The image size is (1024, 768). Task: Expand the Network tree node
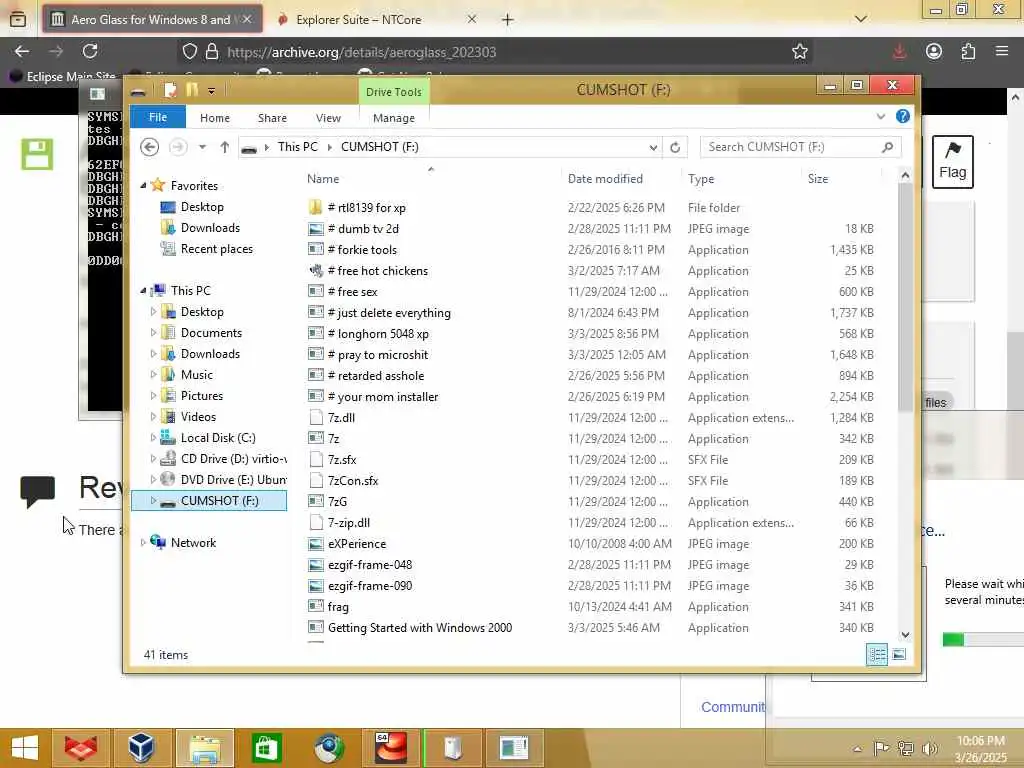point(143,542)
